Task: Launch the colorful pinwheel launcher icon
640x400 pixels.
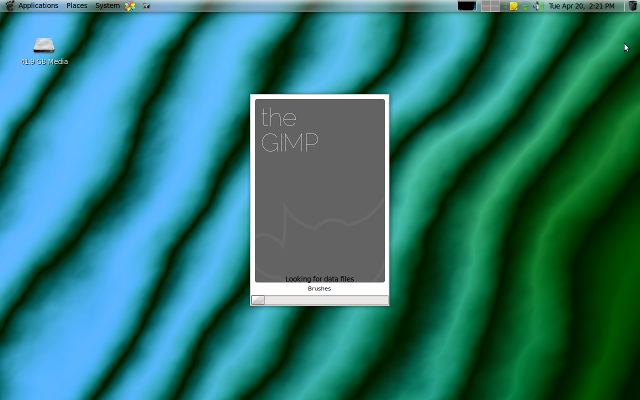Action: tap(130, 6)
